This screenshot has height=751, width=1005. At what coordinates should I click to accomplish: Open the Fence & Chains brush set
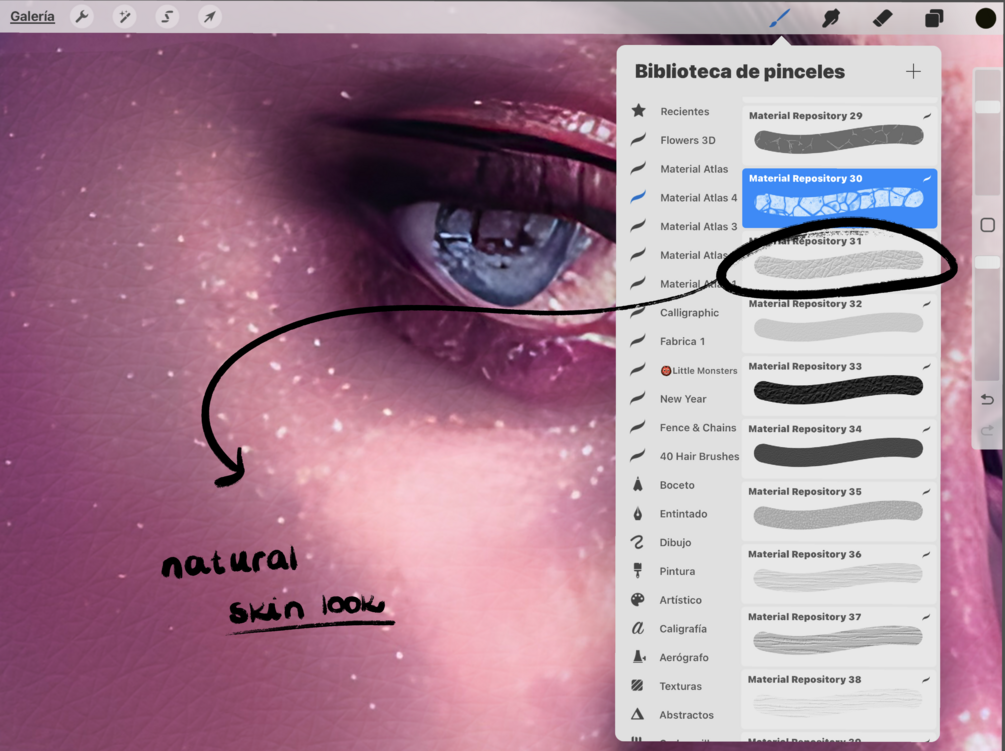click(x=685, y=427)
